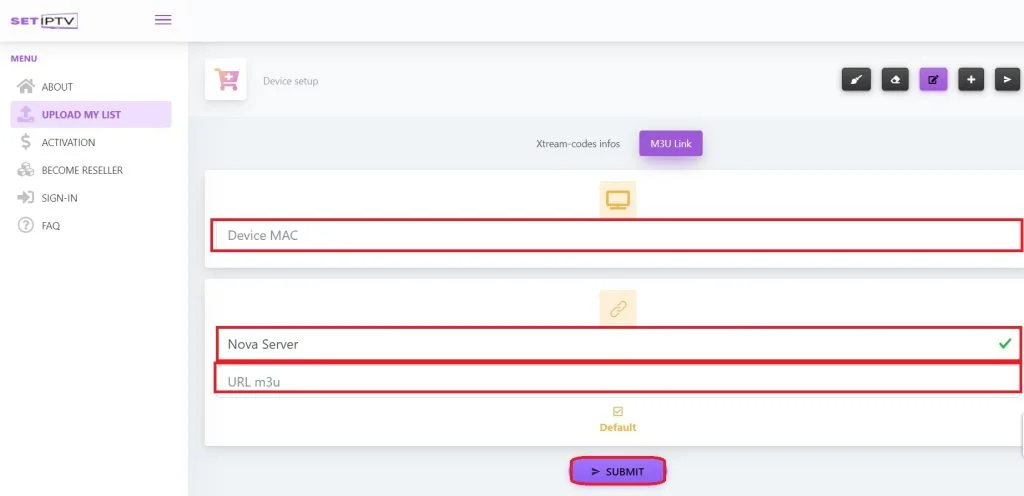Click the SET IPTV logo
Image resolution: width=1024 pixels, height=496 pixels.
tap(44, 20)
